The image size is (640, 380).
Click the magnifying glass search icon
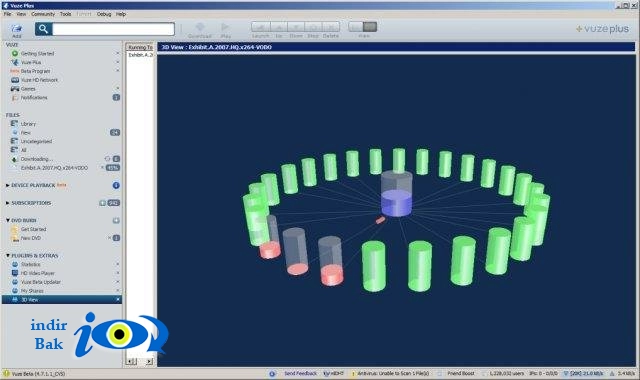43,29
